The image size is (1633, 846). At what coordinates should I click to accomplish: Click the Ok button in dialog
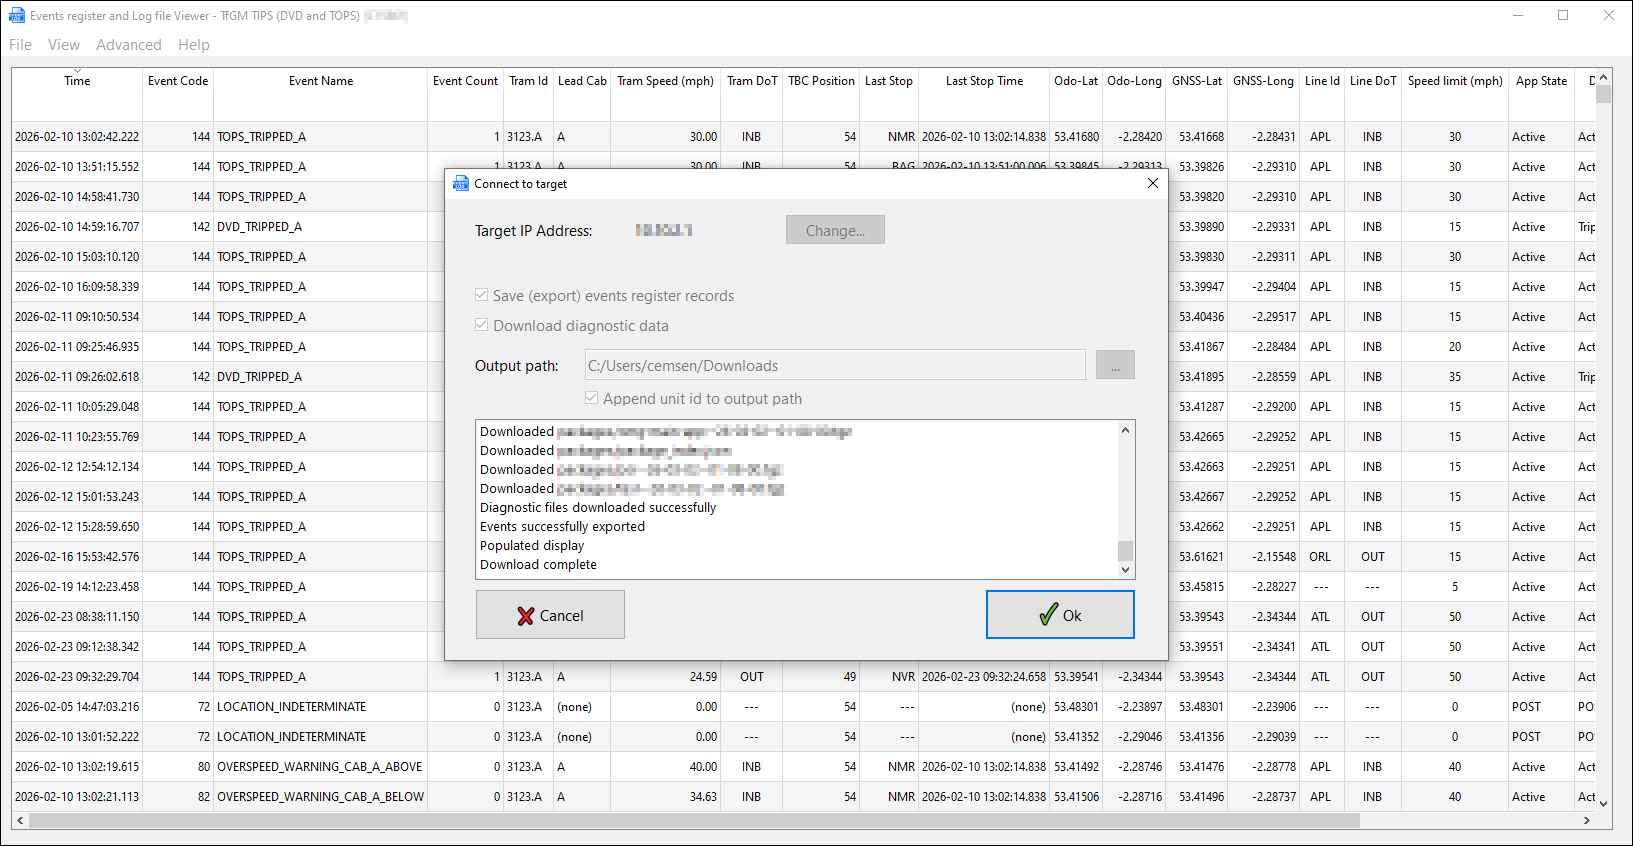(1060, 615)
